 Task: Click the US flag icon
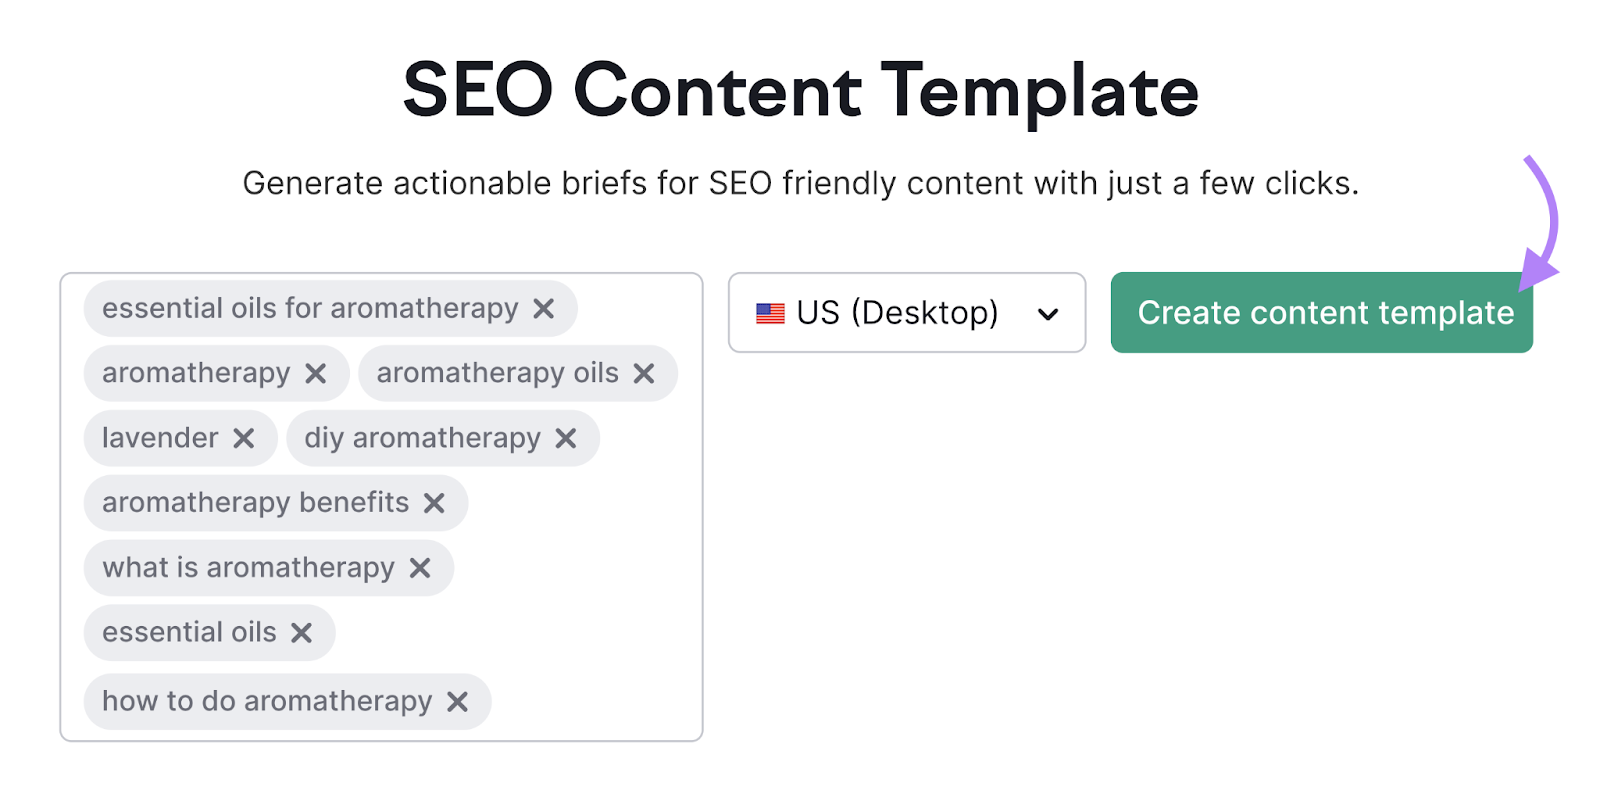(770, 313)
